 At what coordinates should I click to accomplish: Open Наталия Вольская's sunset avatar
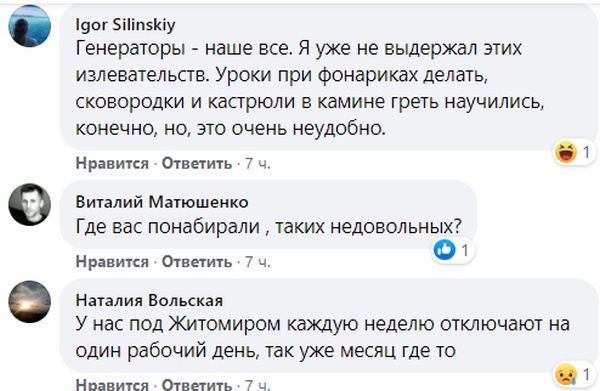pyautogui.click(x=29, y=301)
